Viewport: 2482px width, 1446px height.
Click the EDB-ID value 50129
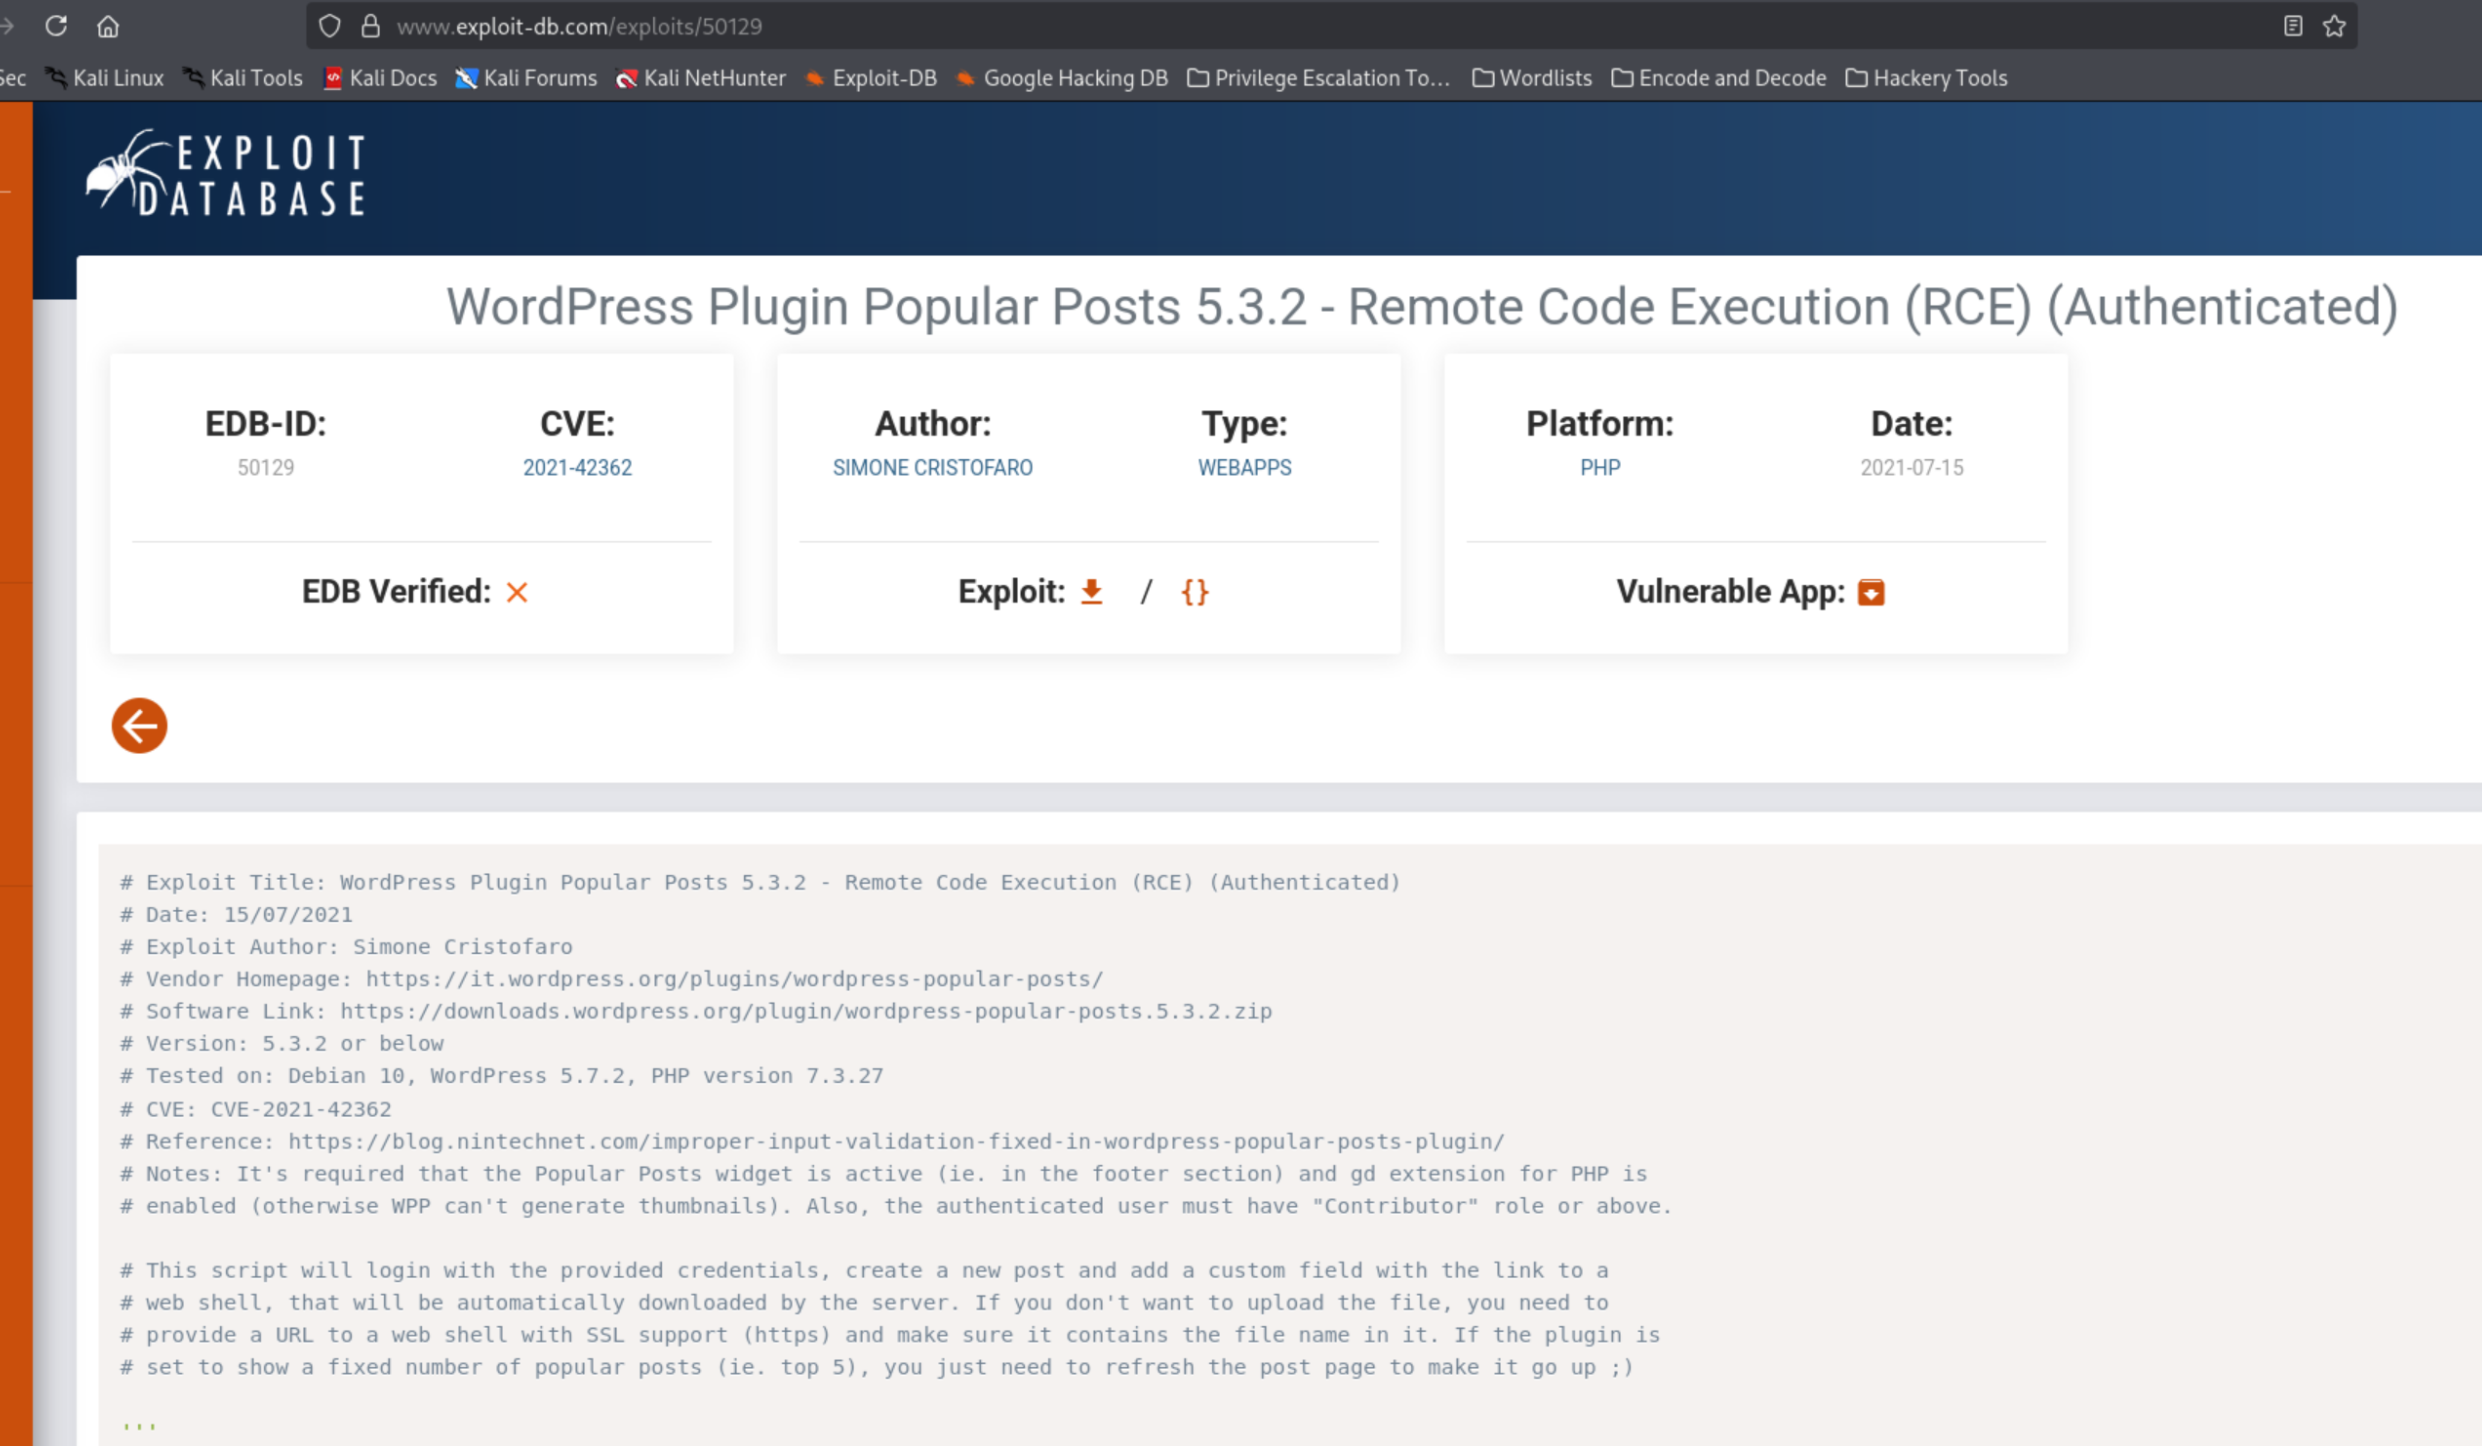pos(265,467)
